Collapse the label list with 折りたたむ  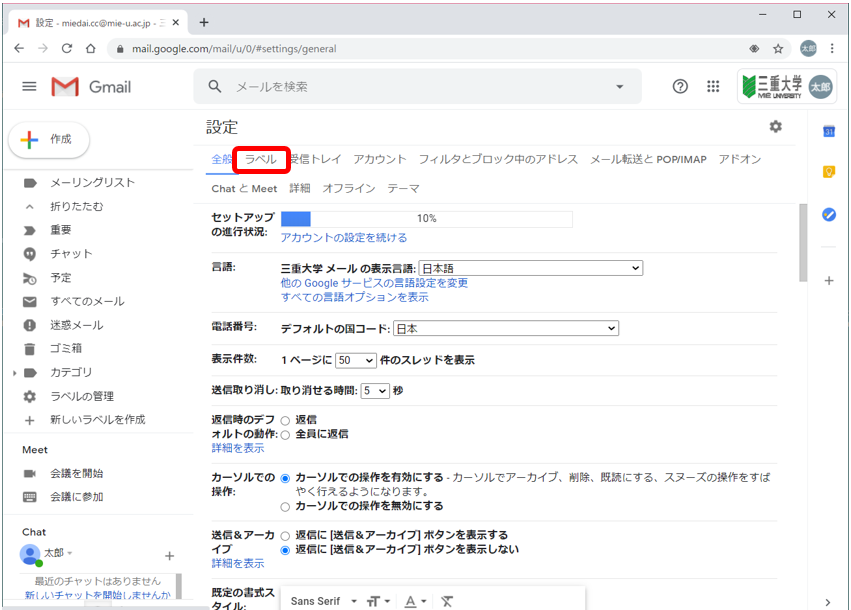tap(77, 206)
